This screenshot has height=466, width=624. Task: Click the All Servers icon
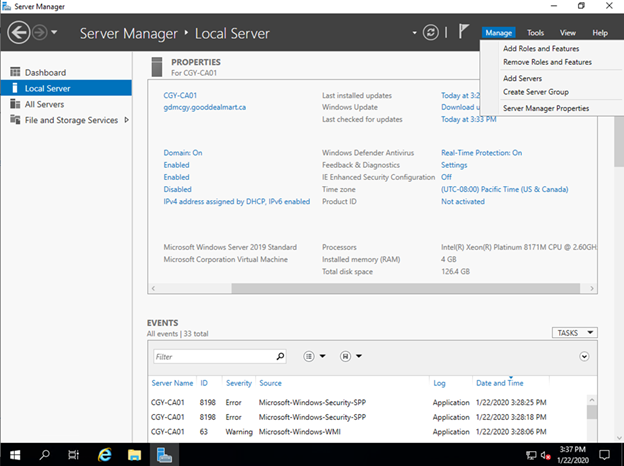point(15,104)
